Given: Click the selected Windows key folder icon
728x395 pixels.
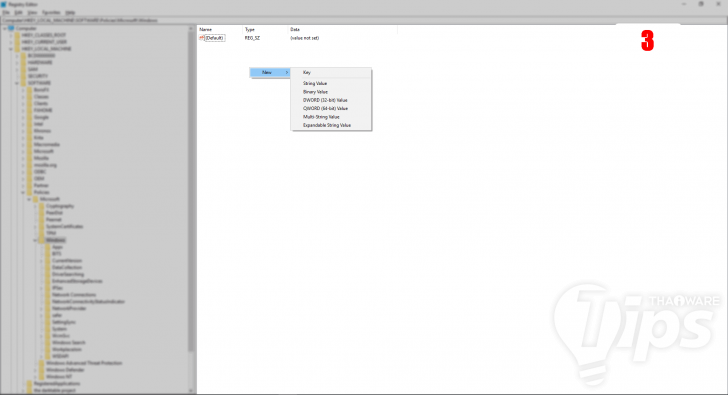Looking at the screenshot, I should 41,240.
